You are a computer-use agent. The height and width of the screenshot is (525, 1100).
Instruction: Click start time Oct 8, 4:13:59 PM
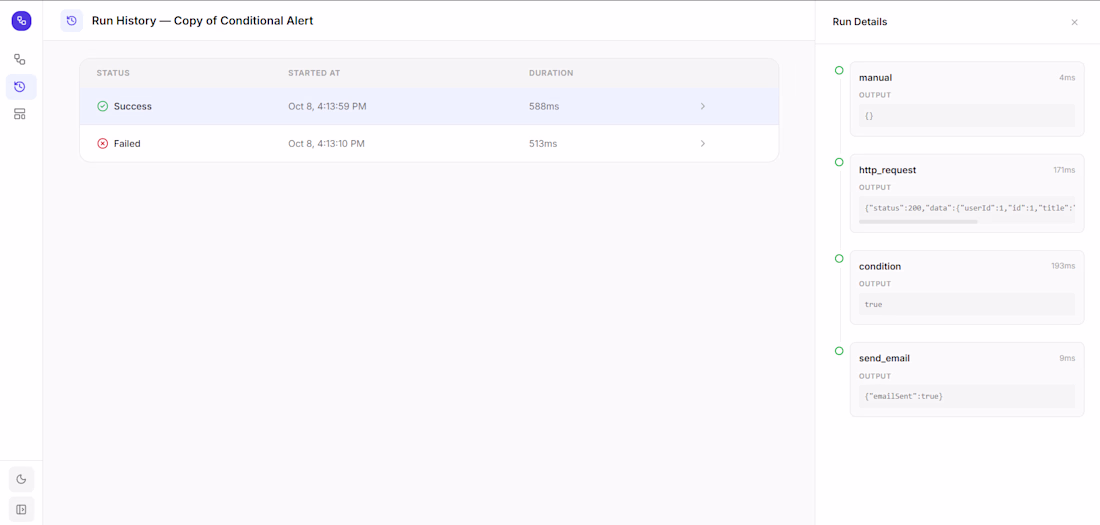click(328, 106)
